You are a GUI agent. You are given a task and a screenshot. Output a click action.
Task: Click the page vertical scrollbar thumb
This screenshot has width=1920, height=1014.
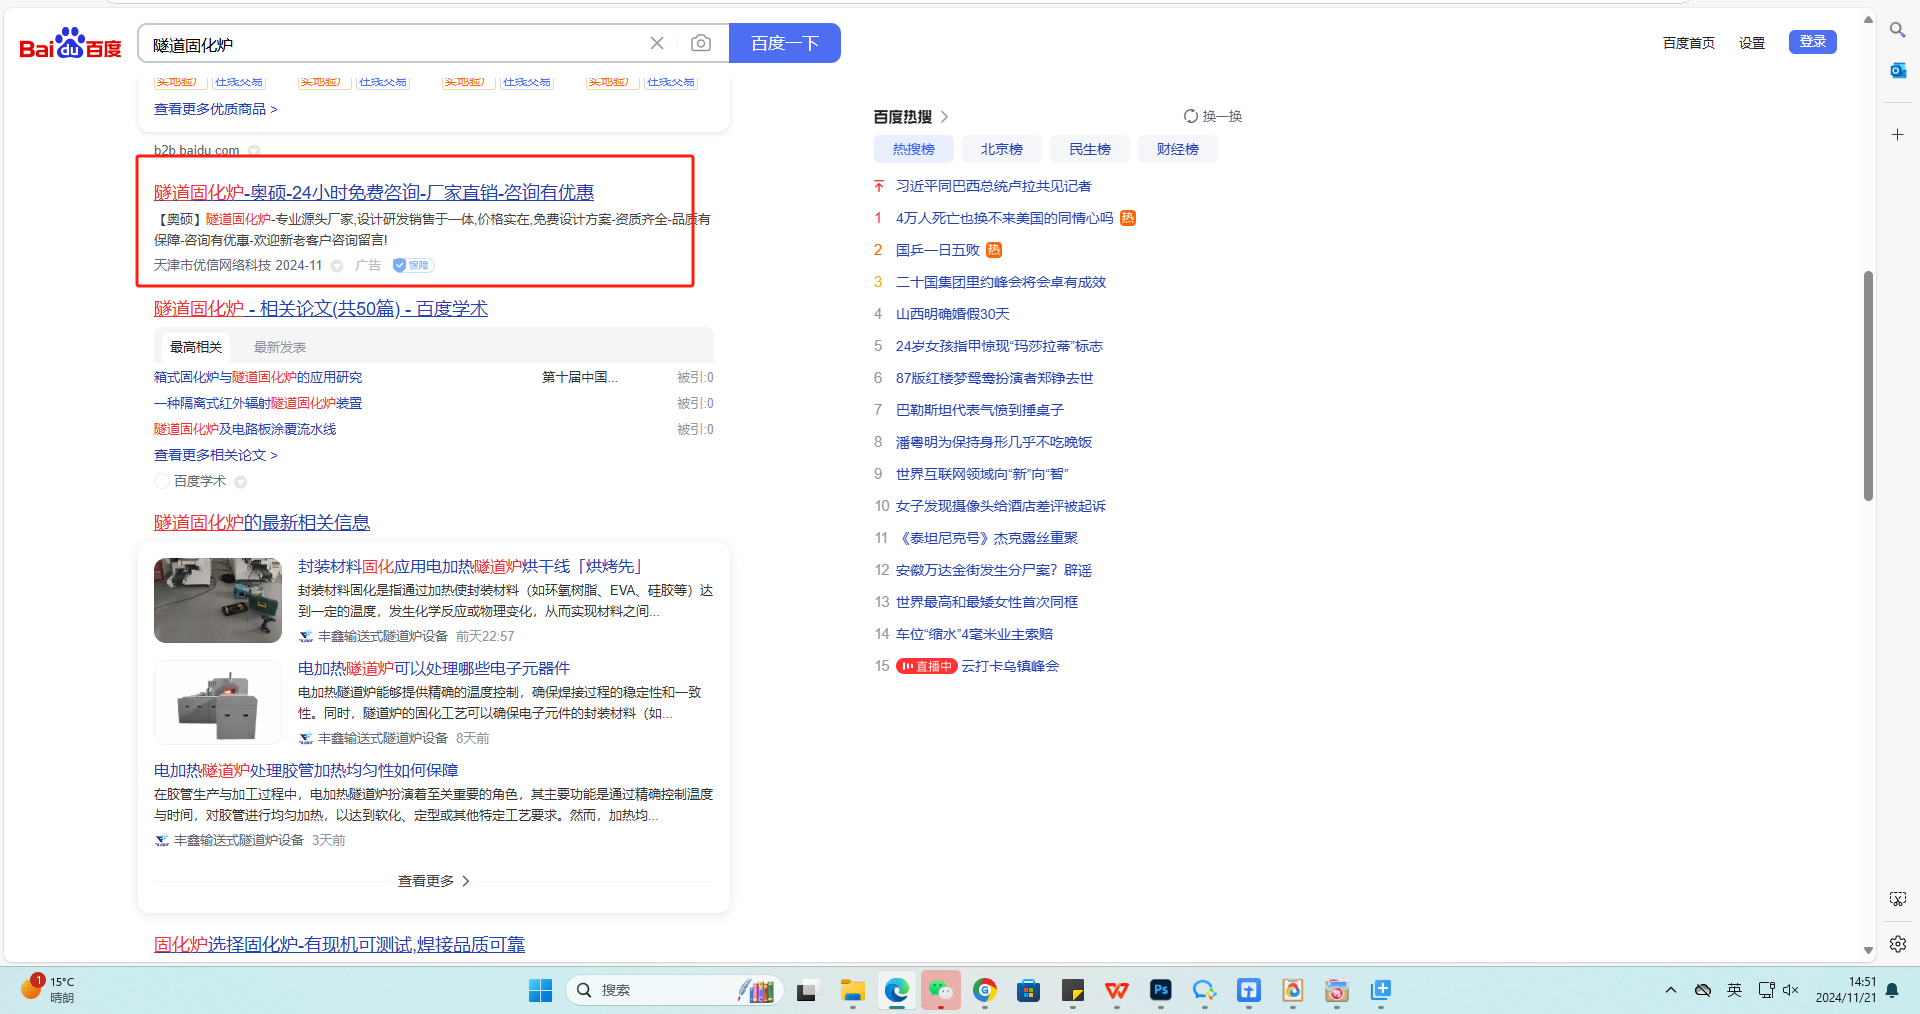coord(1867,385)
